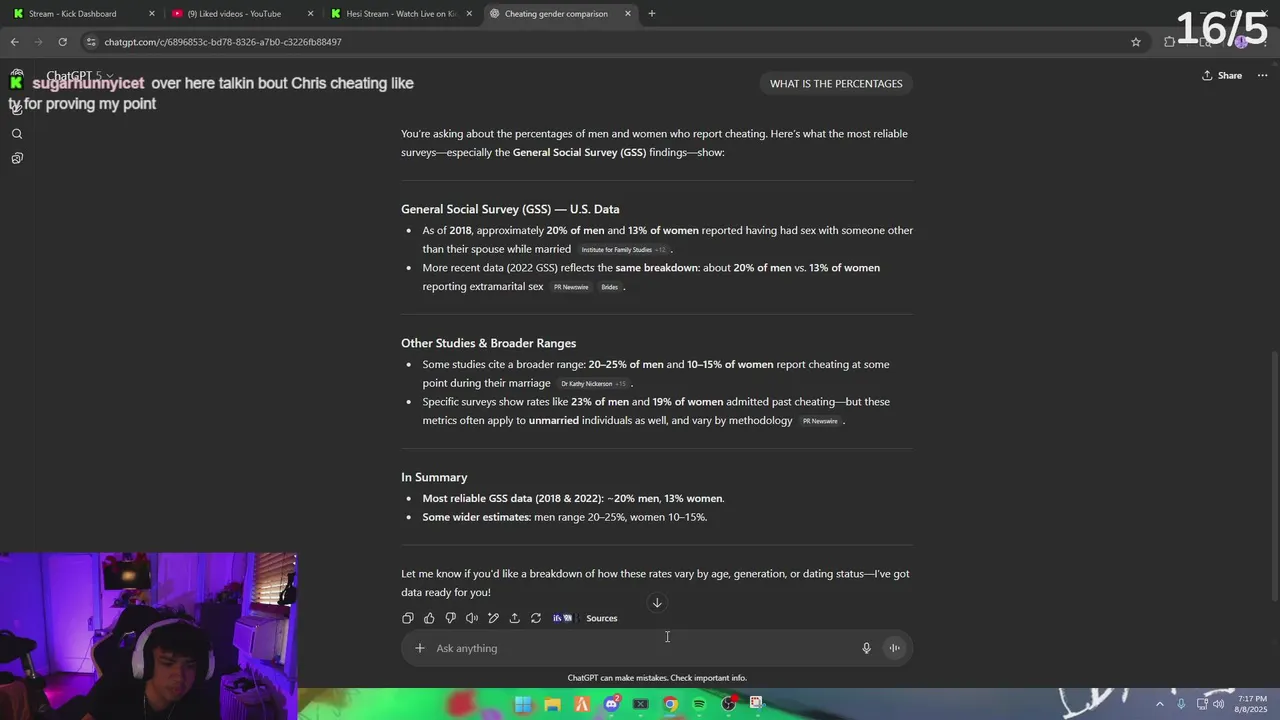Screen dimensions: 1280x720
Task: Open File Explorer from the taskbar
Action: 552,704
